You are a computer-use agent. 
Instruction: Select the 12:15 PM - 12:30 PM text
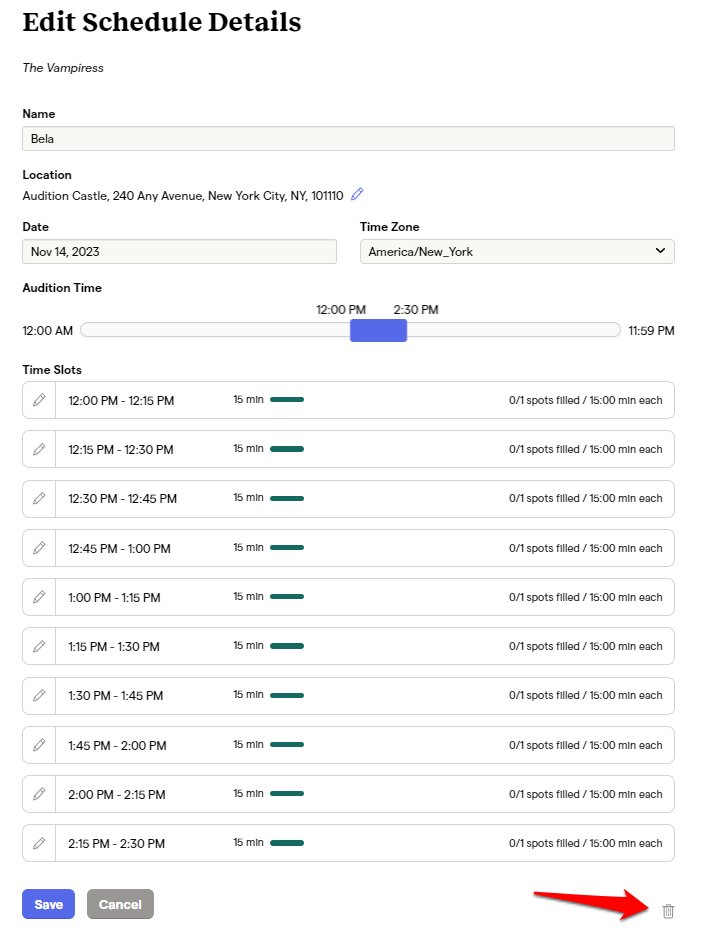point(121,450)
